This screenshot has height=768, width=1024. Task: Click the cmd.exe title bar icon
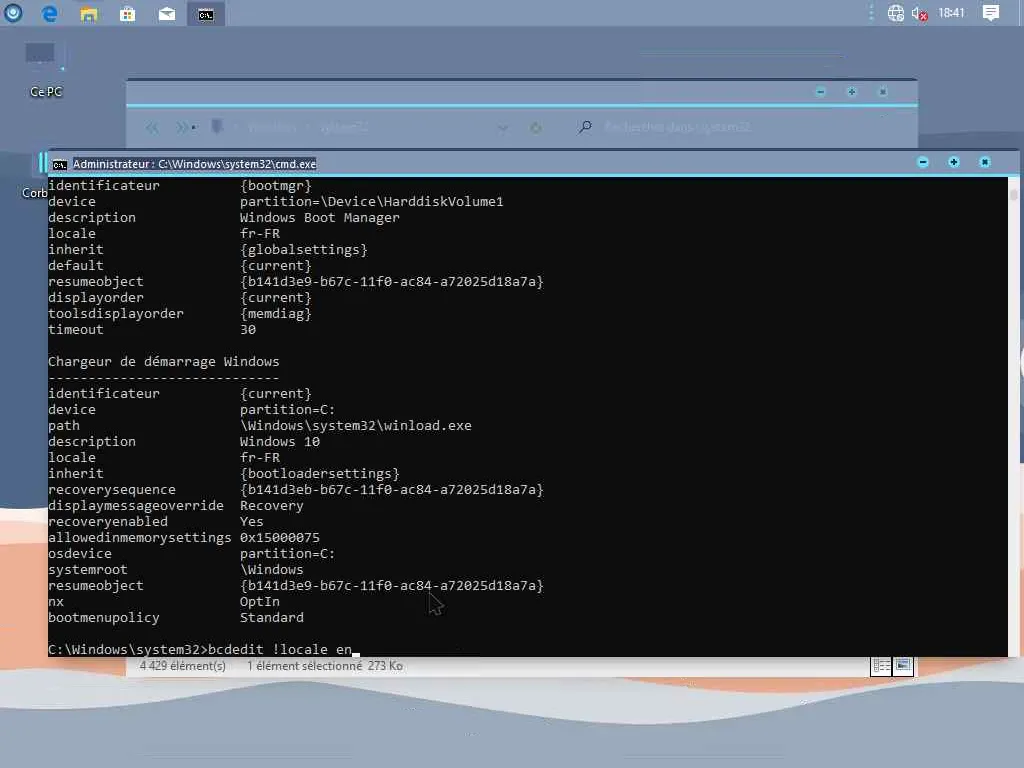click(59, 165)
